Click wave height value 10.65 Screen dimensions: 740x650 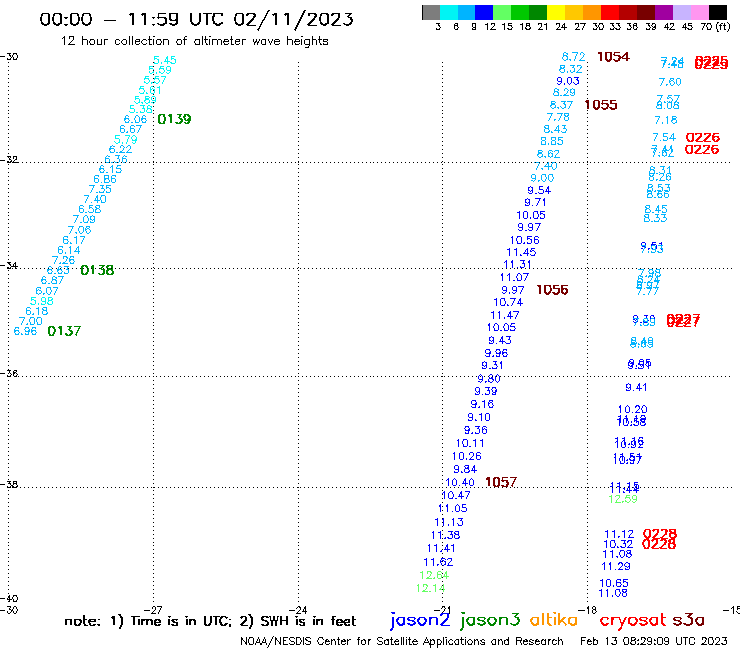point(614,583)
